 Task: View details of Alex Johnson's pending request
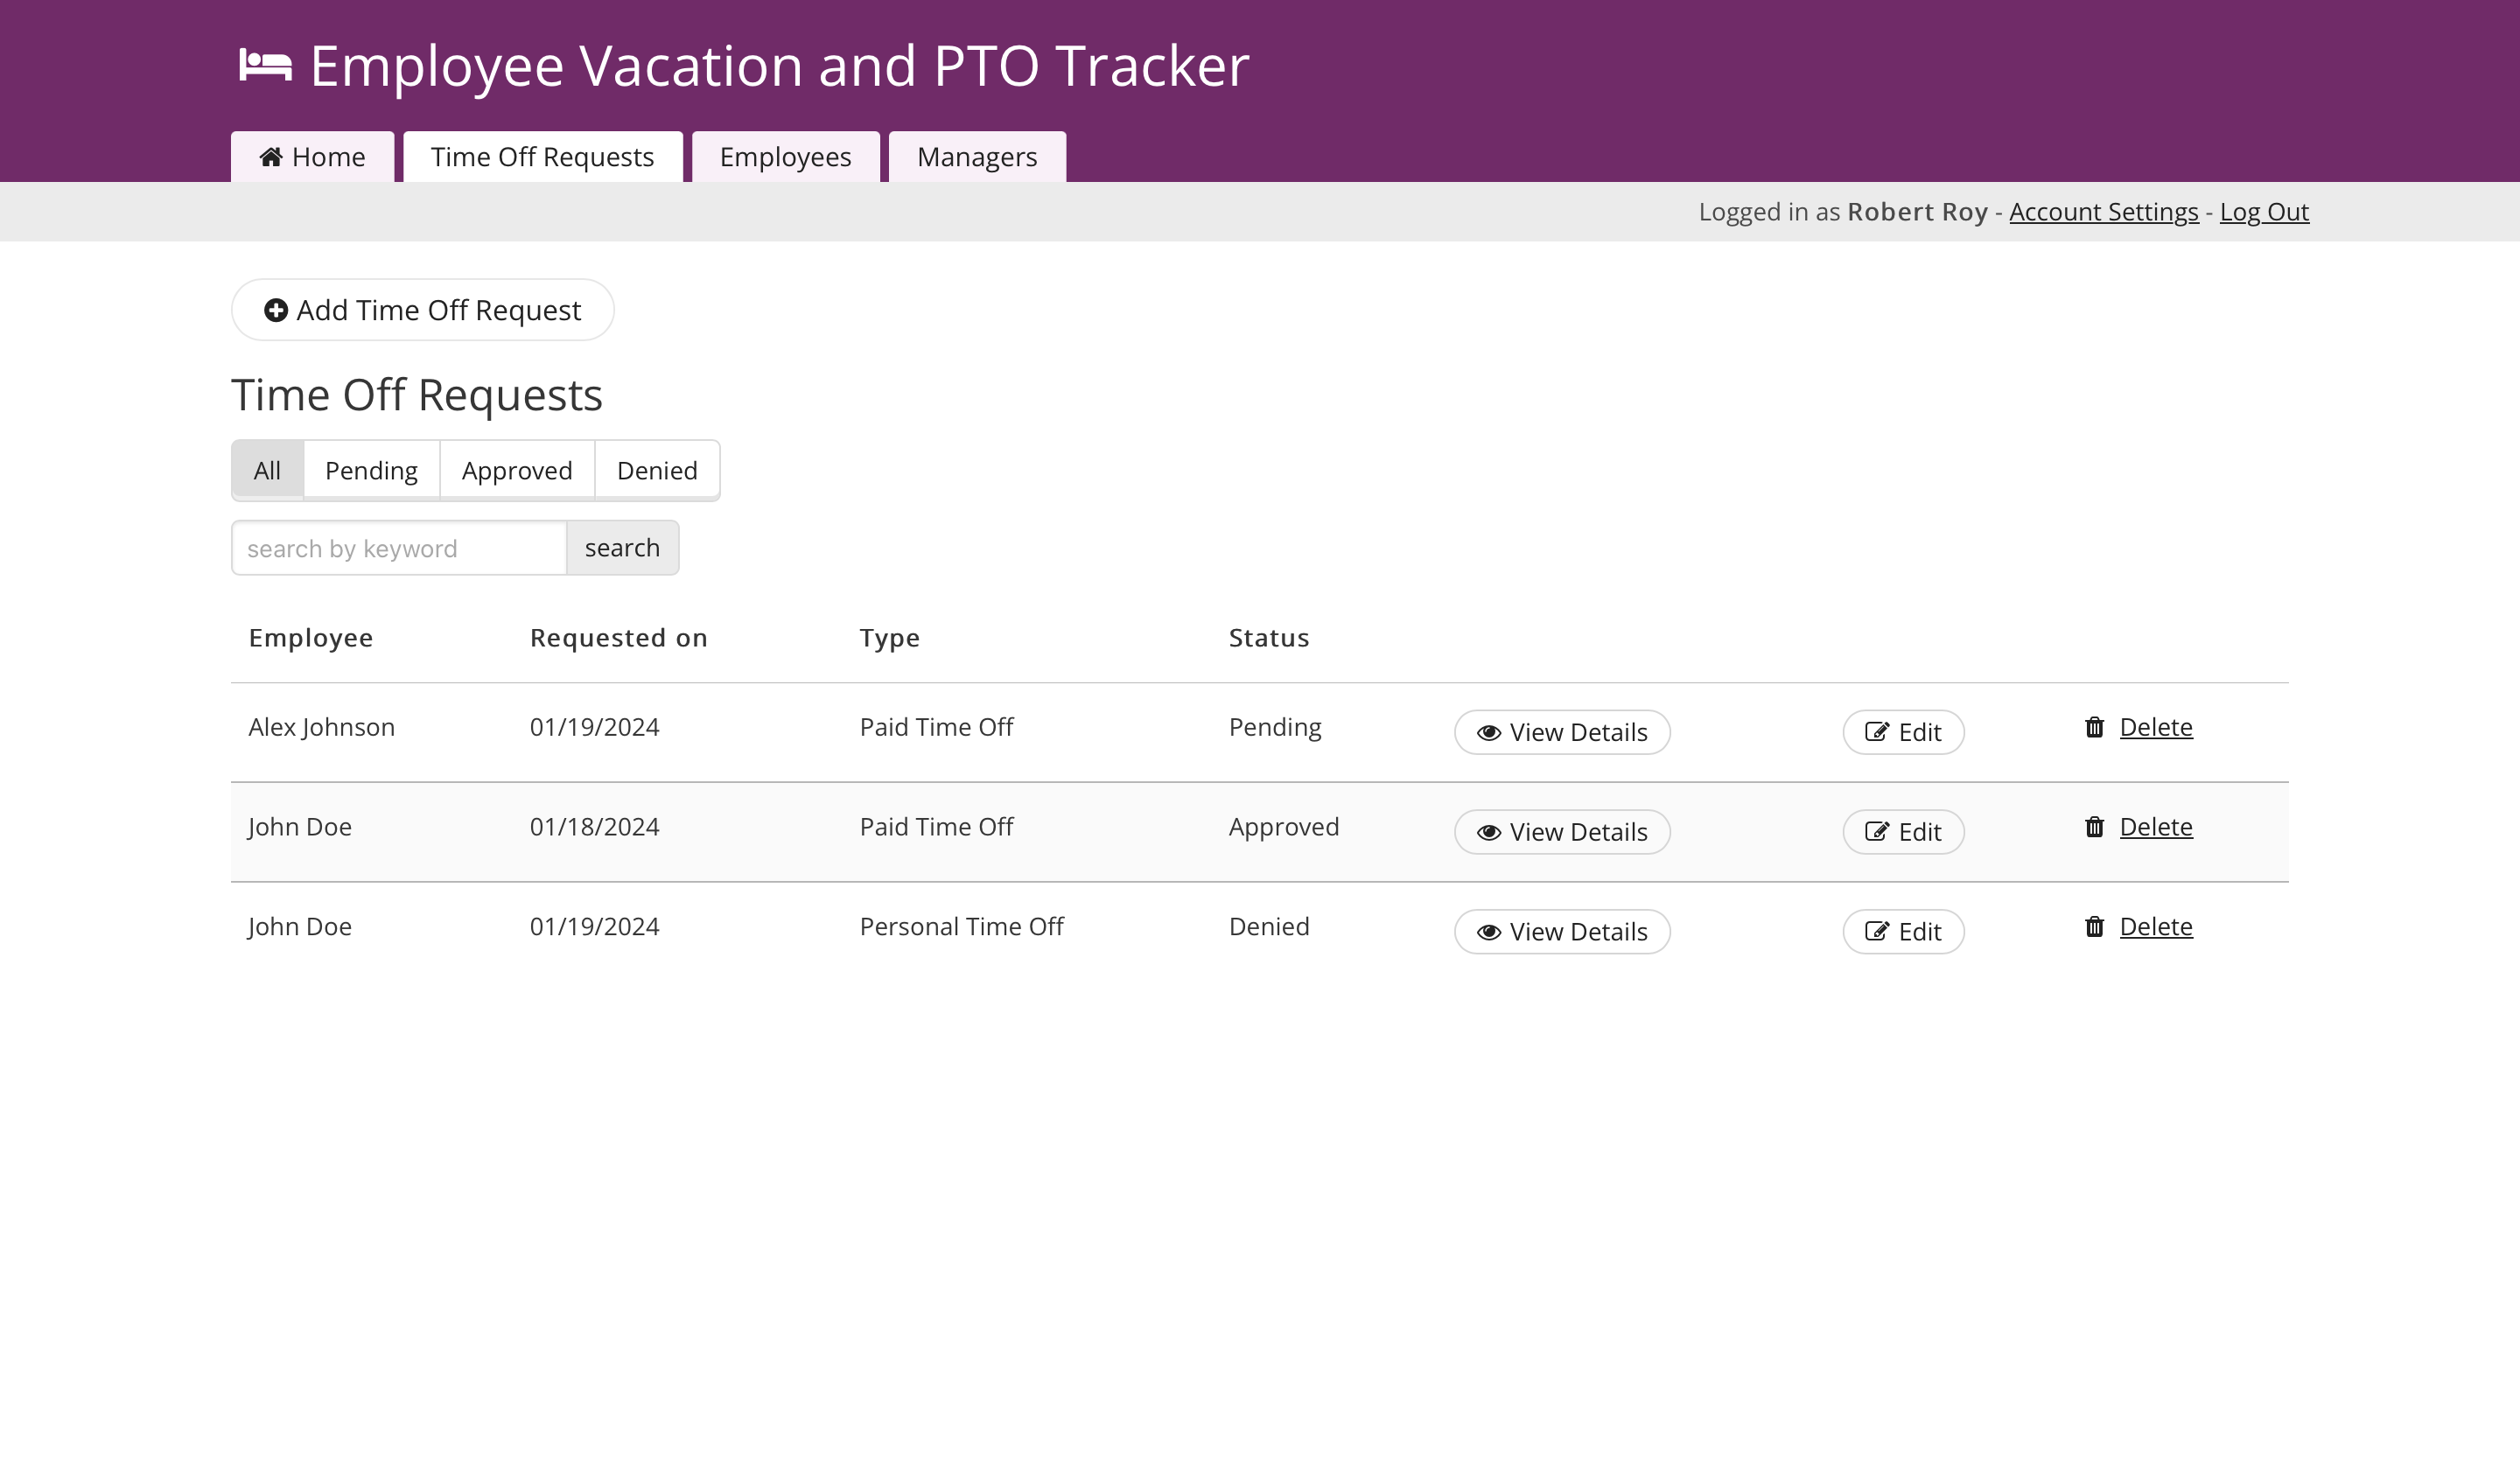coord(1561,732)
